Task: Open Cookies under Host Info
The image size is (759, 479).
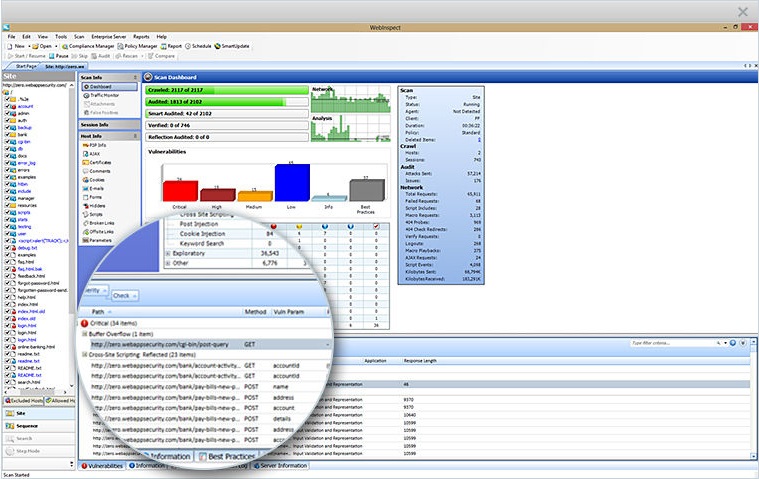Action: point(93,180)
